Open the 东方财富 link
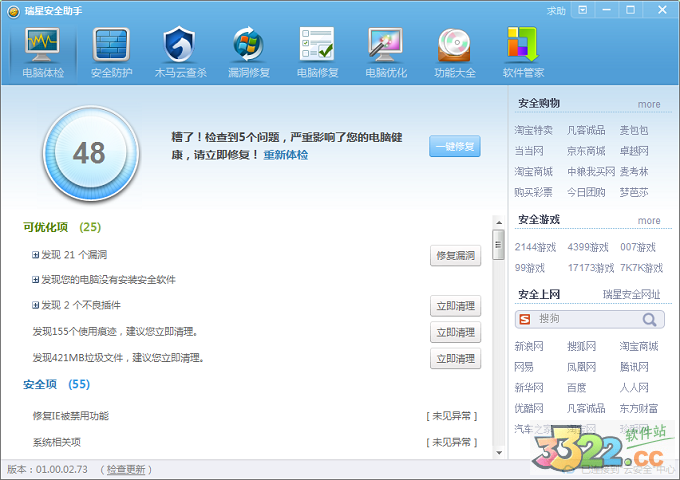Image resolution: width=680 pixels, height=480 pixels. 638,408
